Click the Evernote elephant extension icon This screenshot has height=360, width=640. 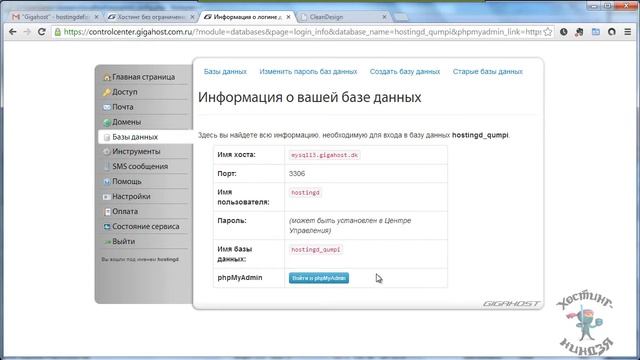[x=579, y=32]
